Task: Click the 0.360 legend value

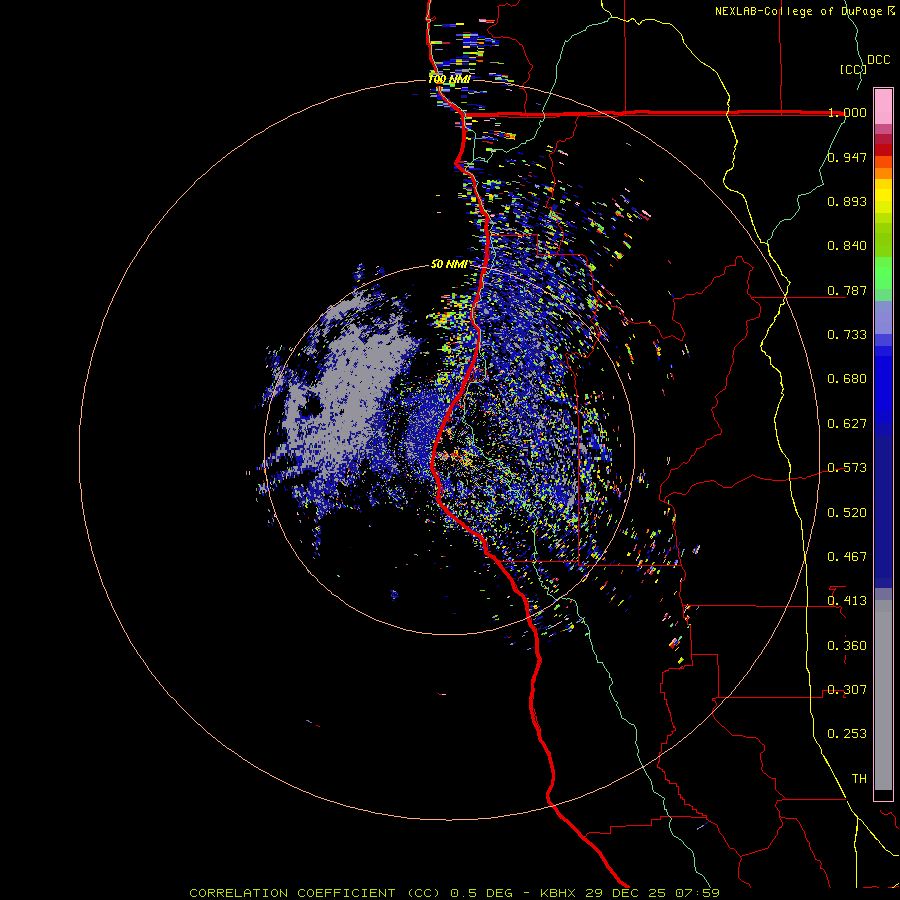Action: [847, 646]
